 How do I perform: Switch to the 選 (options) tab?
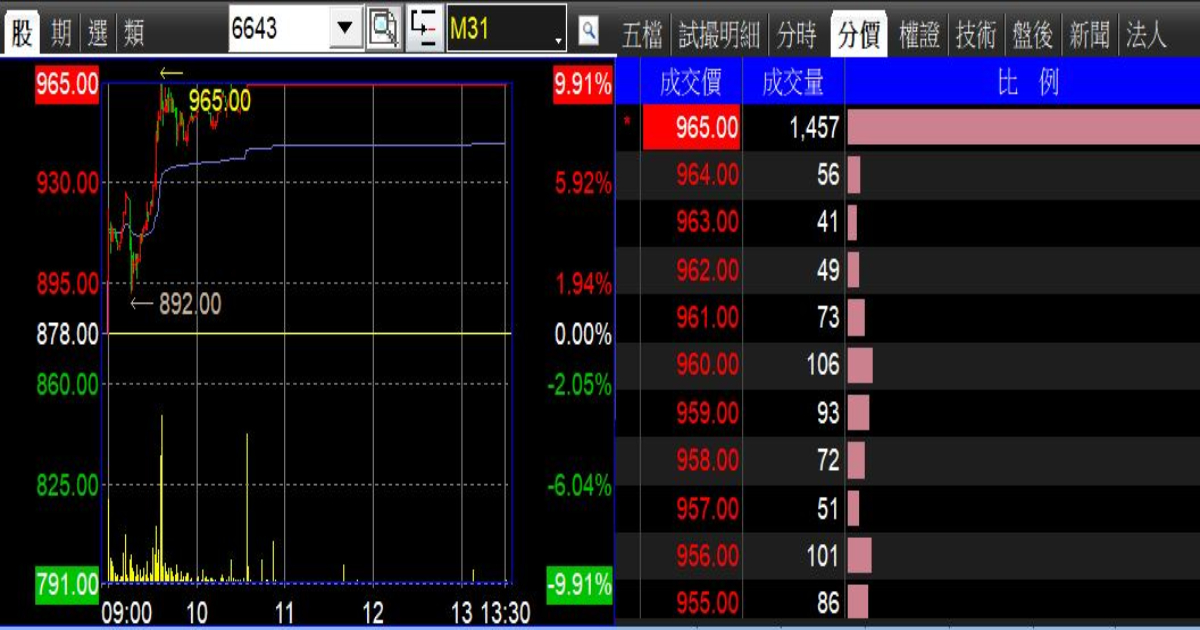(x=98, y=35)
